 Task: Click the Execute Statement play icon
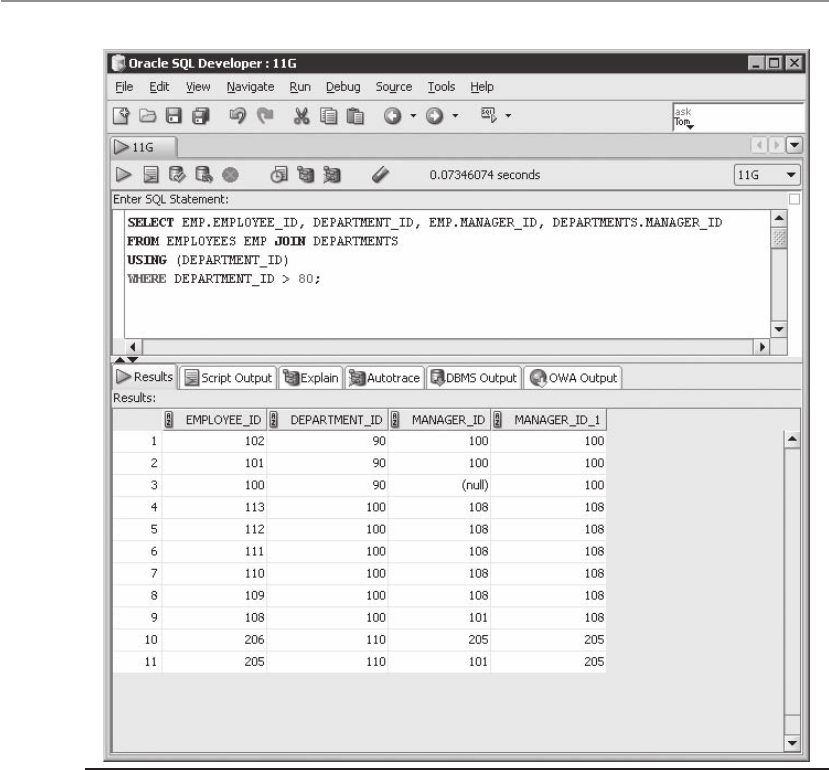coord(123,175)
